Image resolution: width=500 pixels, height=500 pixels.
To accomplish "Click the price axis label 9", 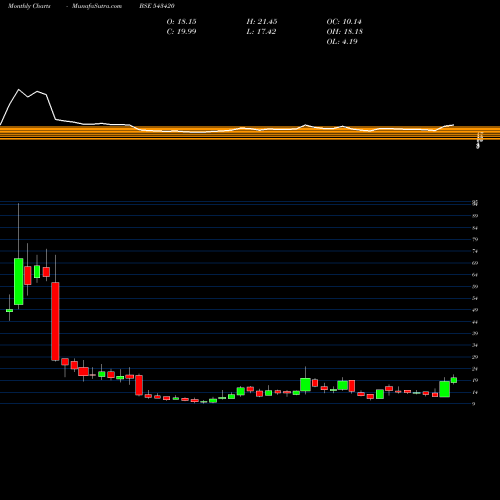I will 474,404.
